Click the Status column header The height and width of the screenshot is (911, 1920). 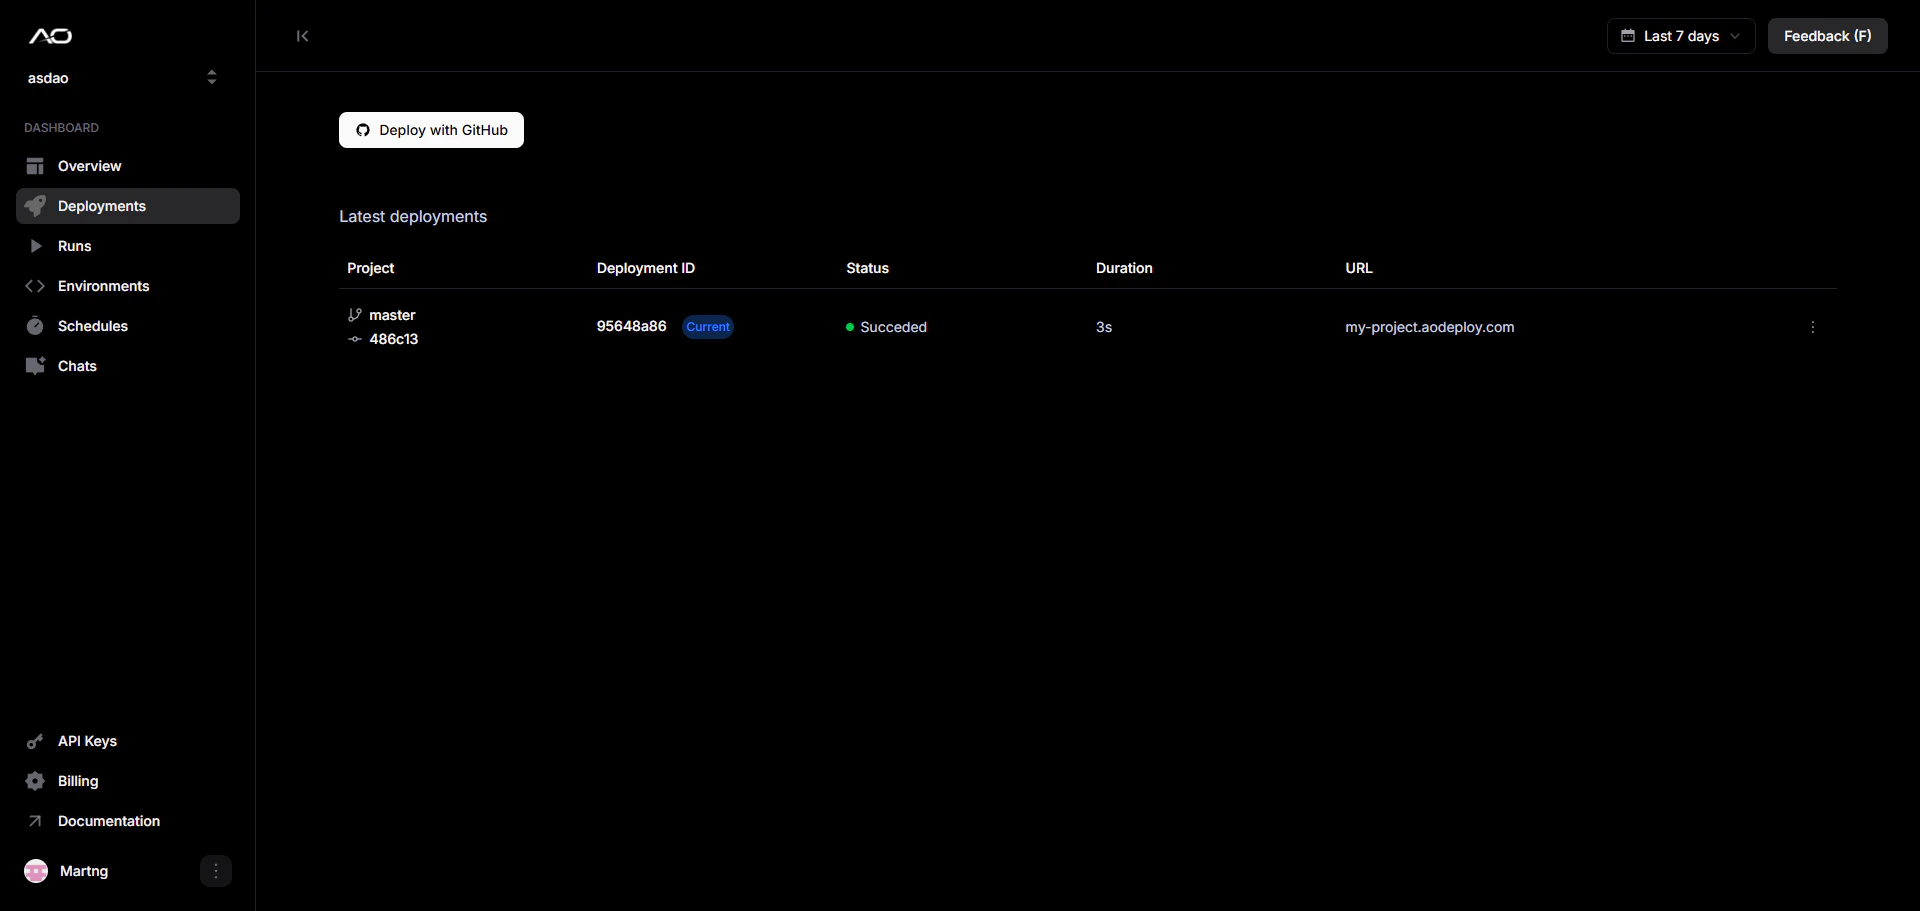868,268
